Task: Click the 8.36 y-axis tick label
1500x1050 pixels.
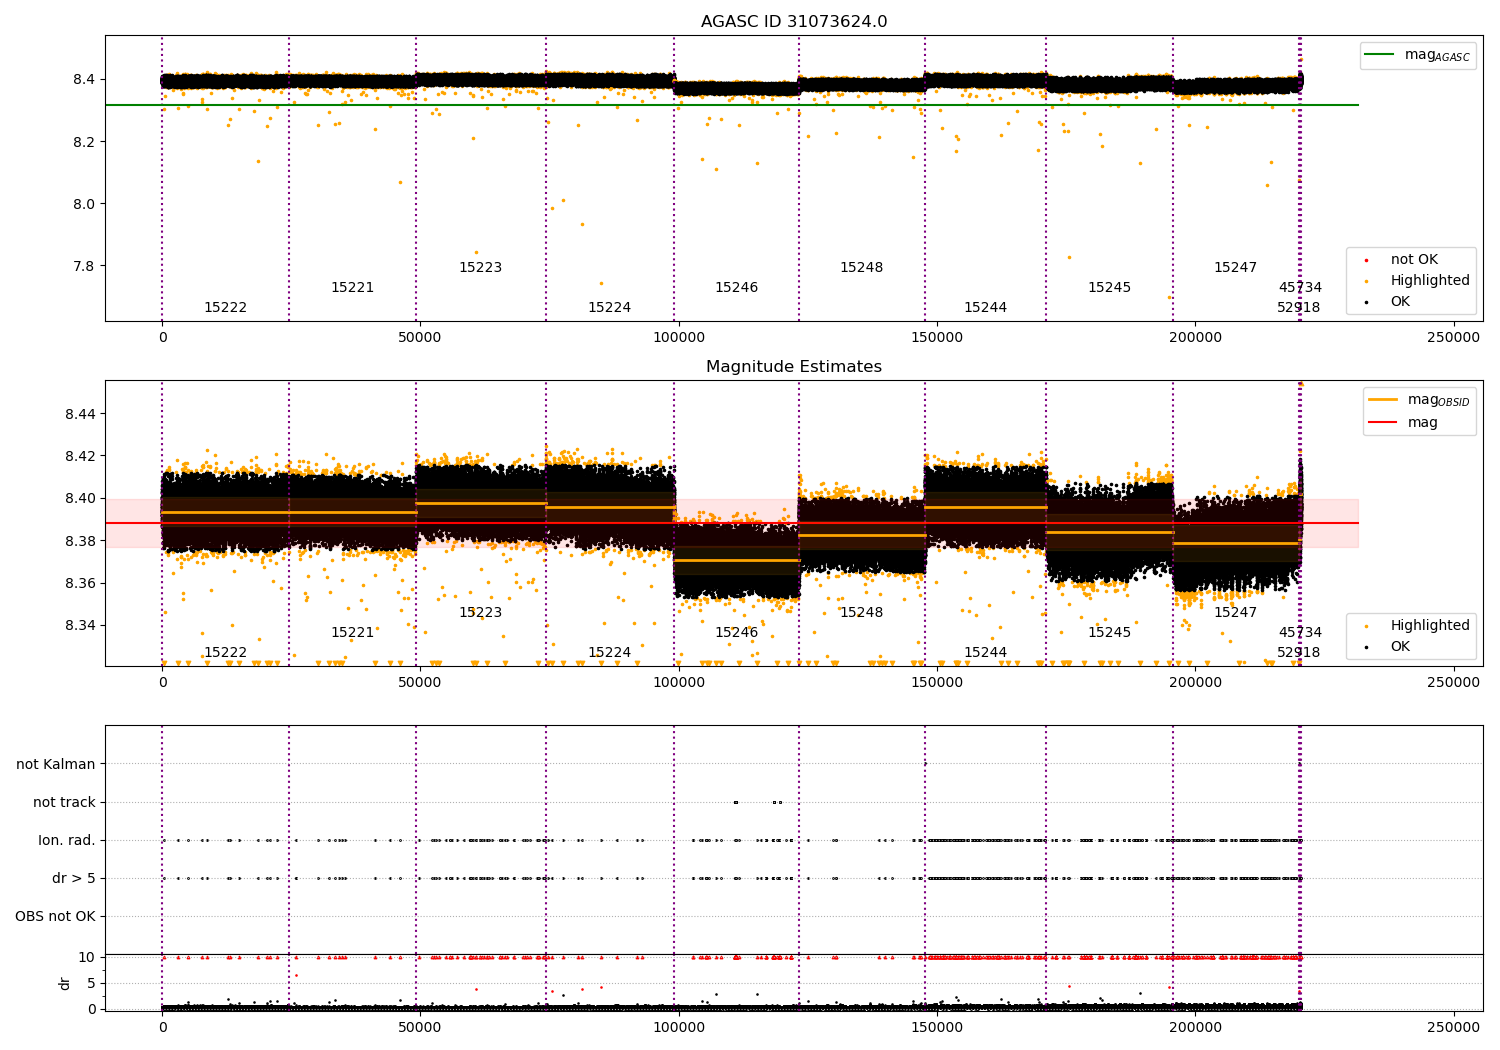Action: pyautogui.click(x=80, y=583)
